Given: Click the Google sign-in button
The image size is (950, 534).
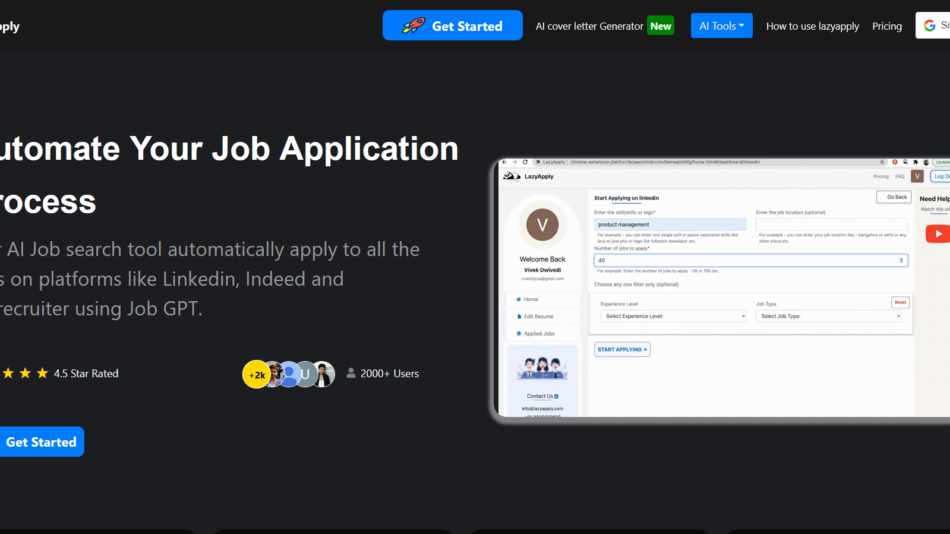Looking at the screenshot, I should pos(933,25).
